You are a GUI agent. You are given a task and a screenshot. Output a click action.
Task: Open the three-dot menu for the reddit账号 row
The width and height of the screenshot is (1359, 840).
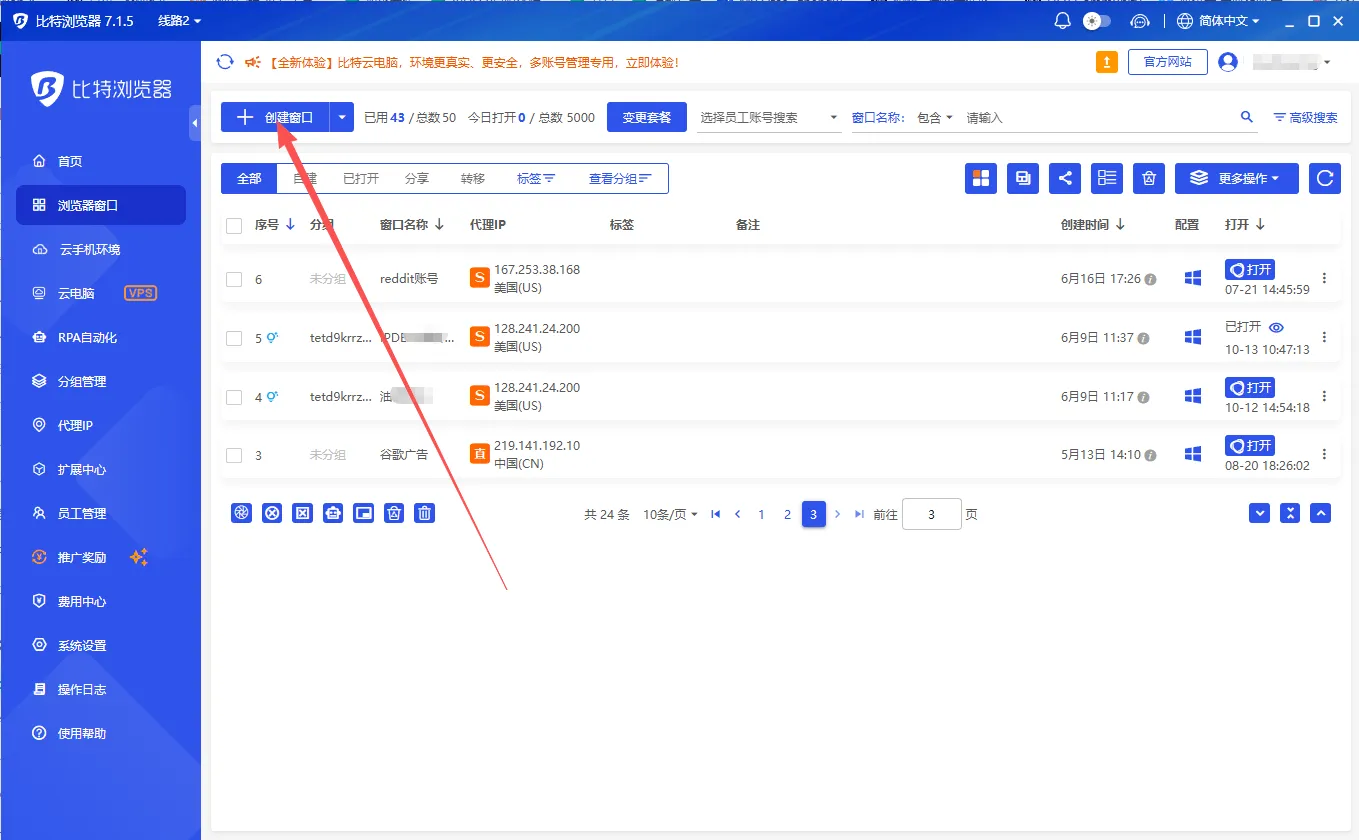coord(1325,279)
